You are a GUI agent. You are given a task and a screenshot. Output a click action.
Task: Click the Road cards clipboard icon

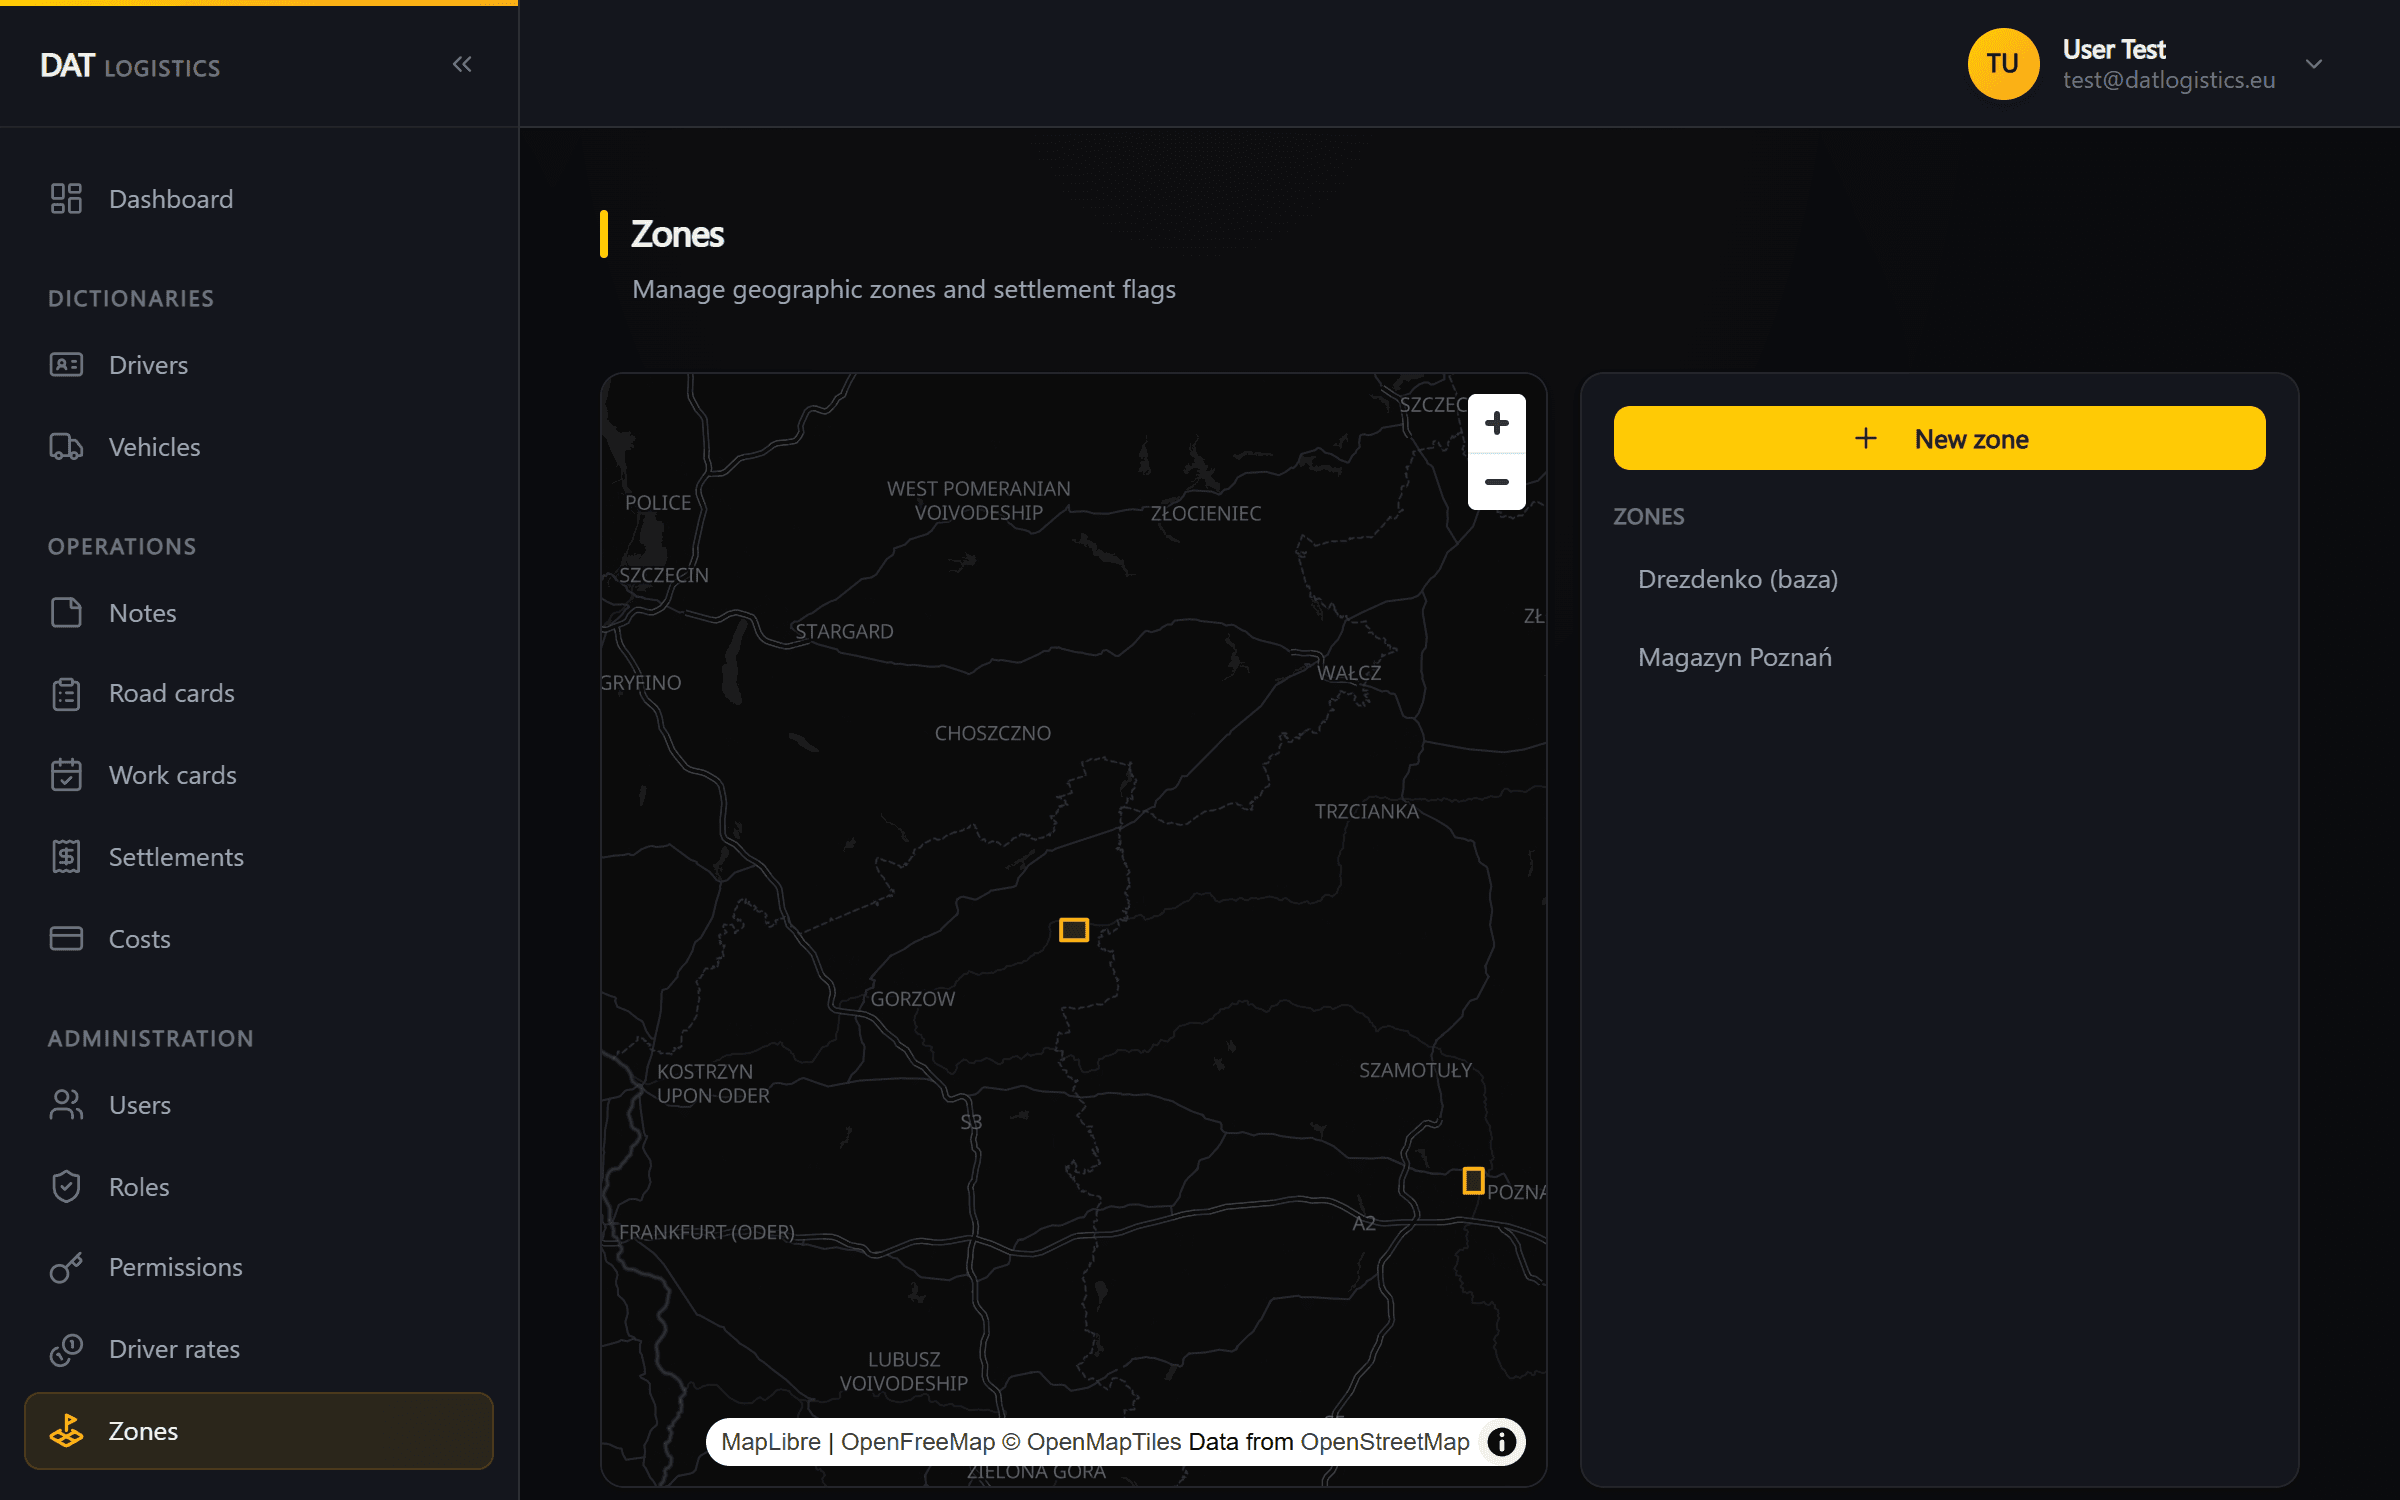pyautogui.click(x=66, y=693)
